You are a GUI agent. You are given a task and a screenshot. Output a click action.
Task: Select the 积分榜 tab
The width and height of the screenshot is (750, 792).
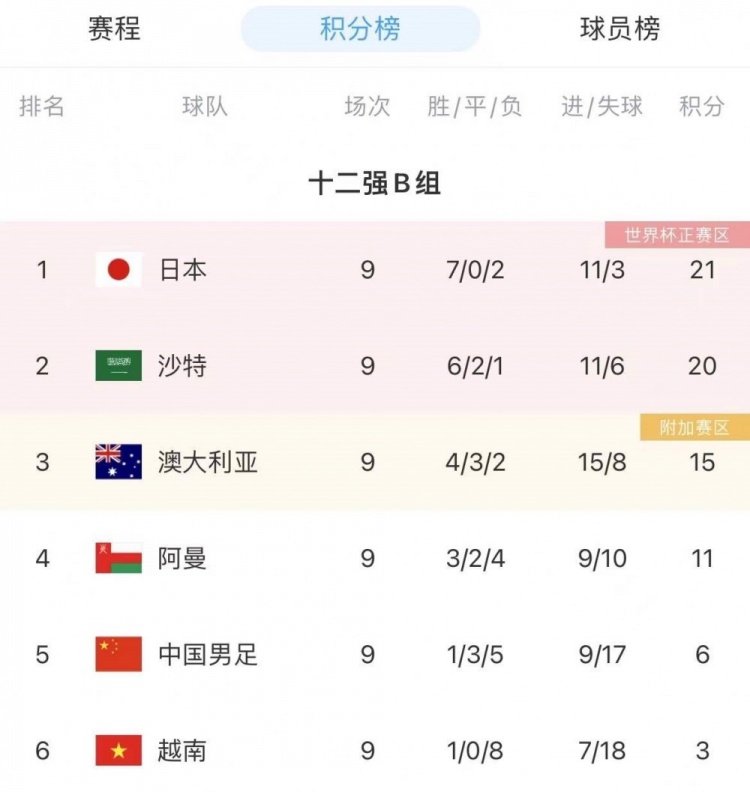tap(360, 29)
